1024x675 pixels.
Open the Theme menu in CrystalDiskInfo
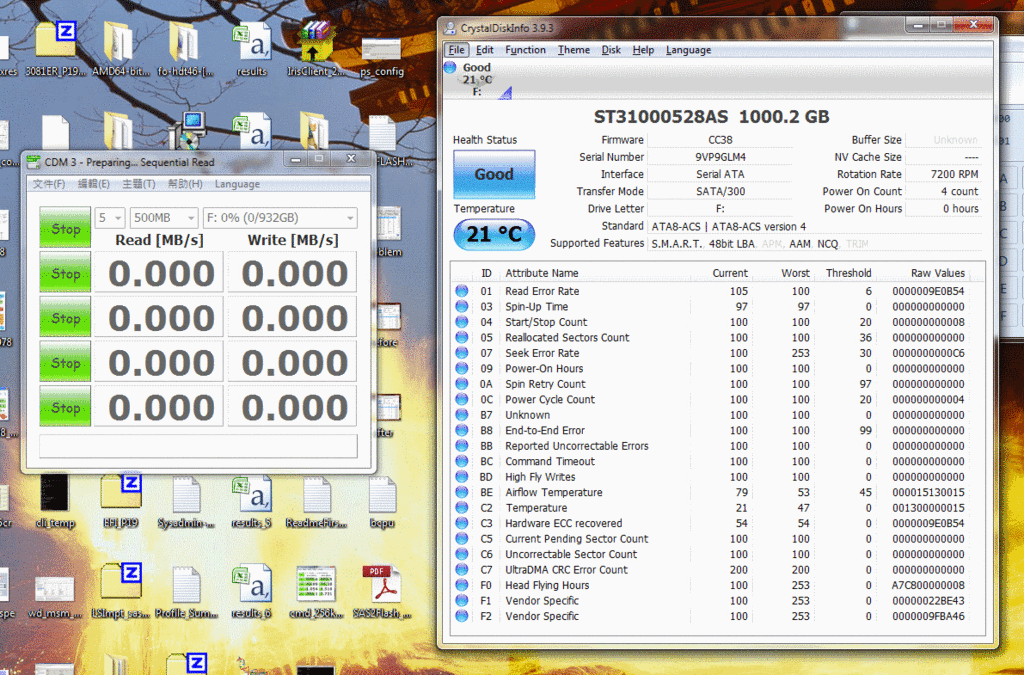574,50
